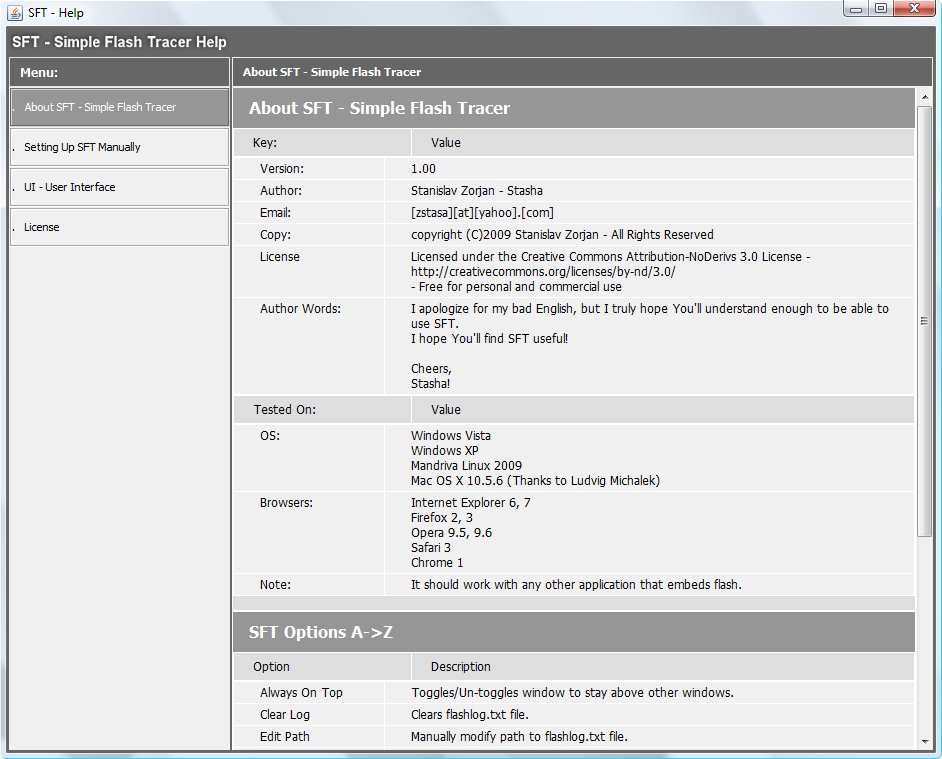Click the SFT Options A->Z heading
The height and width of the screenshot is (759, 942).
[321, 632]
